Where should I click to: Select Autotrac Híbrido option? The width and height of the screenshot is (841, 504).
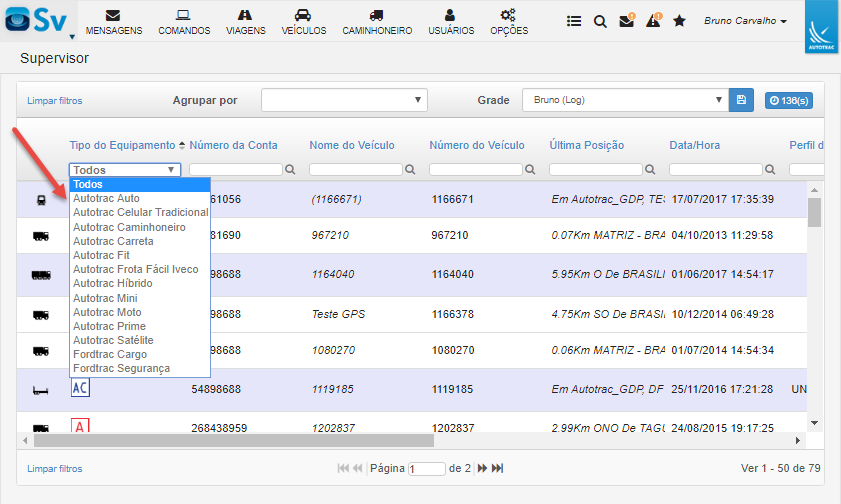point(140,283)
